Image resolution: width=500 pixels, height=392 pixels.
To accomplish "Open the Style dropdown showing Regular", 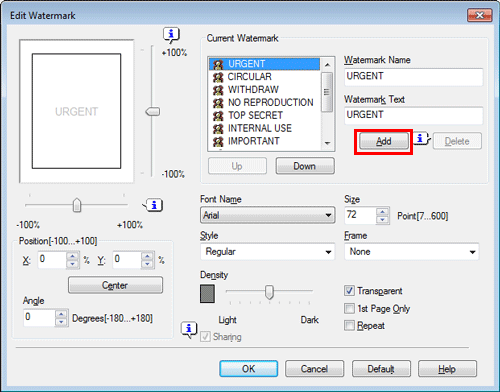I will [x=268, y=252].
